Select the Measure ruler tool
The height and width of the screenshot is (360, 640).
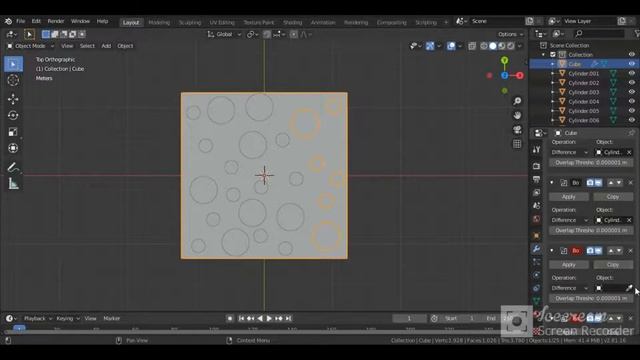13,184
